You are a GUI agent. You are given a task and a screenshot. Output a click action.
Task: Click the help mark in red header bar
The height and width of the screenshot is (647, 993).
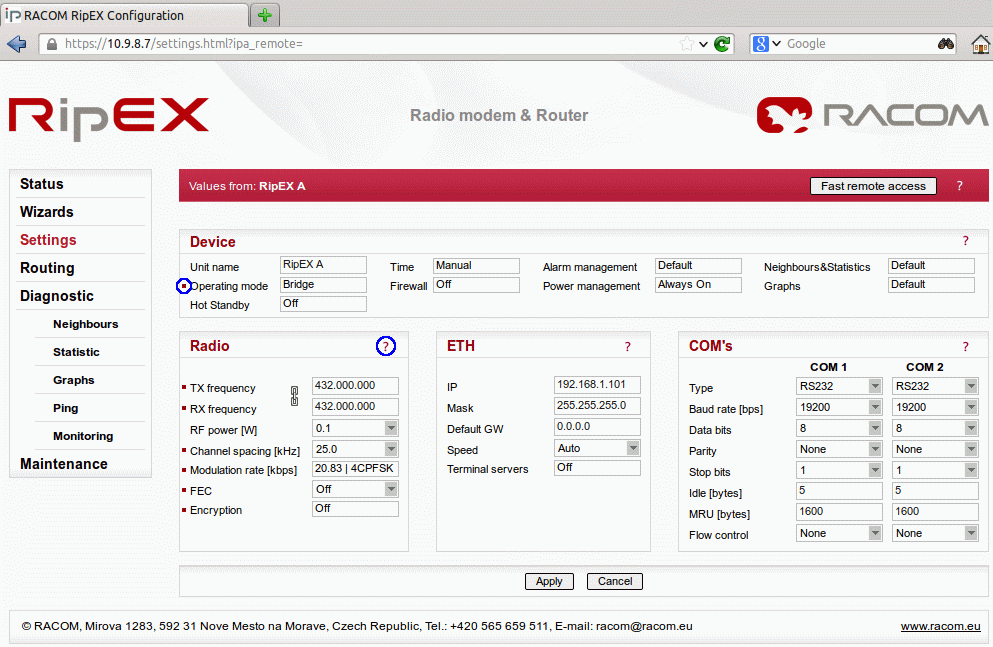point(959,186)
